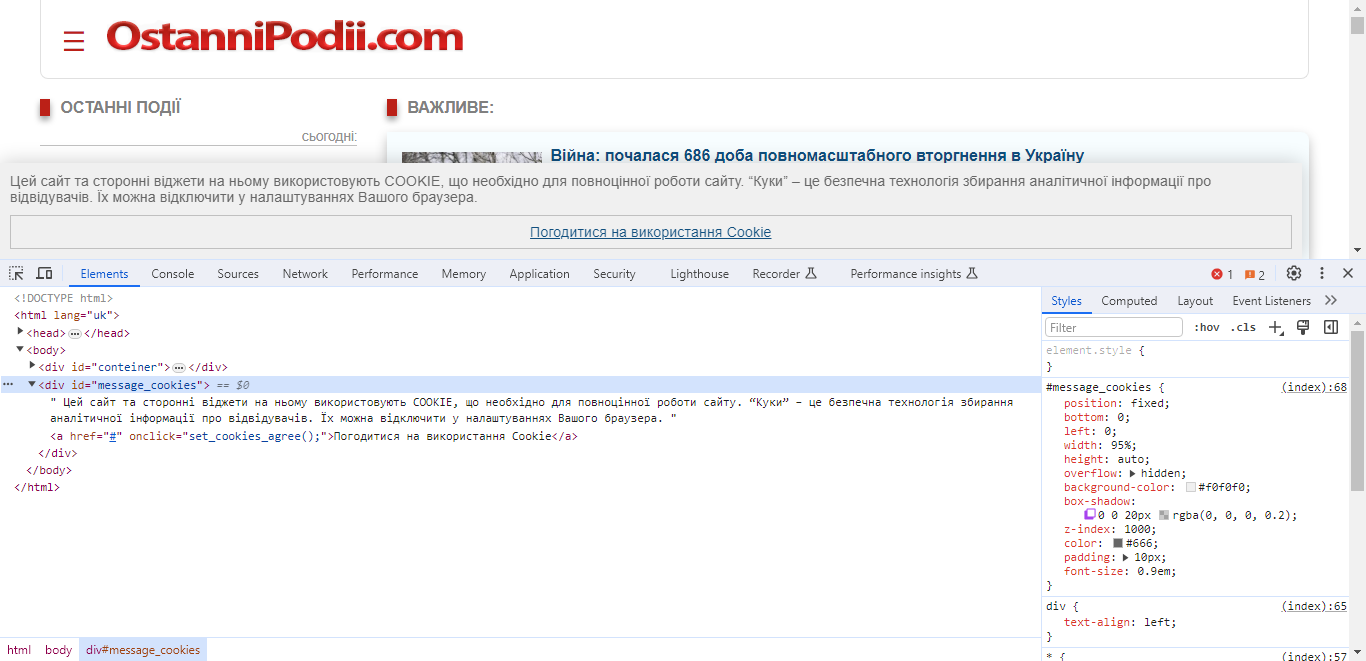
Task: Open the customize DevTools three-dot menu
Action: click(1322, 273)
